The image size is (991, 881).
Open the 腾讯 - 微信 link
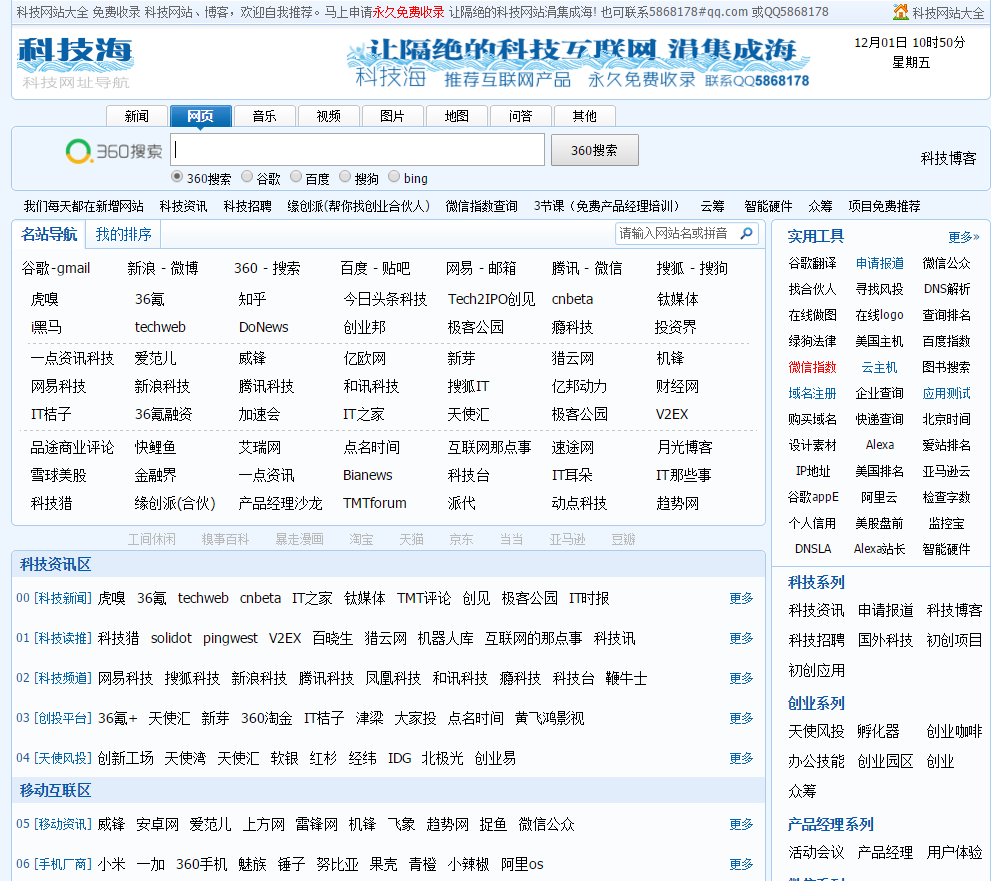(587, 269)
